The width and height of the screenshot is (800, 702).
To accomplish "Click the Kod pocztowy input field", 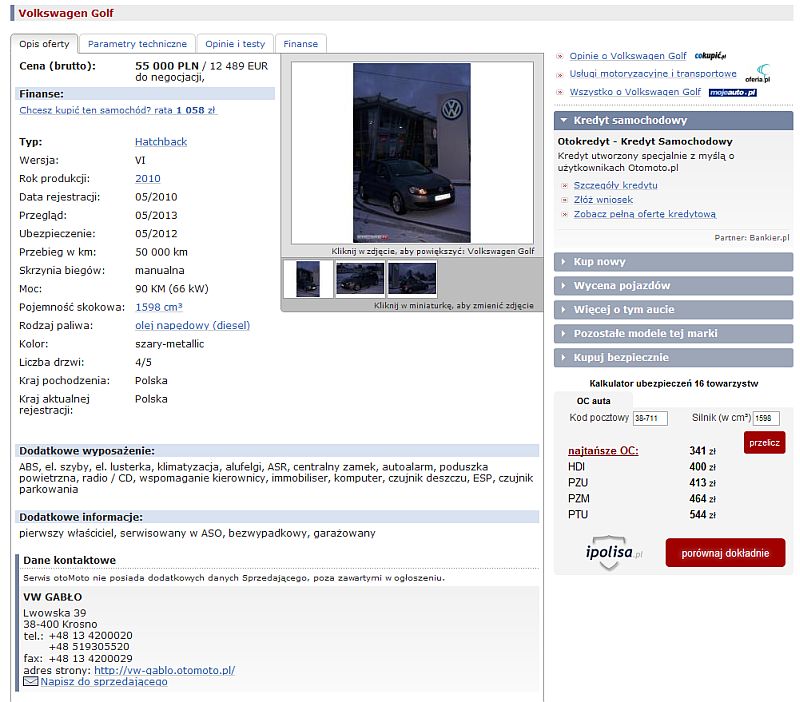I will click(650, 418).
